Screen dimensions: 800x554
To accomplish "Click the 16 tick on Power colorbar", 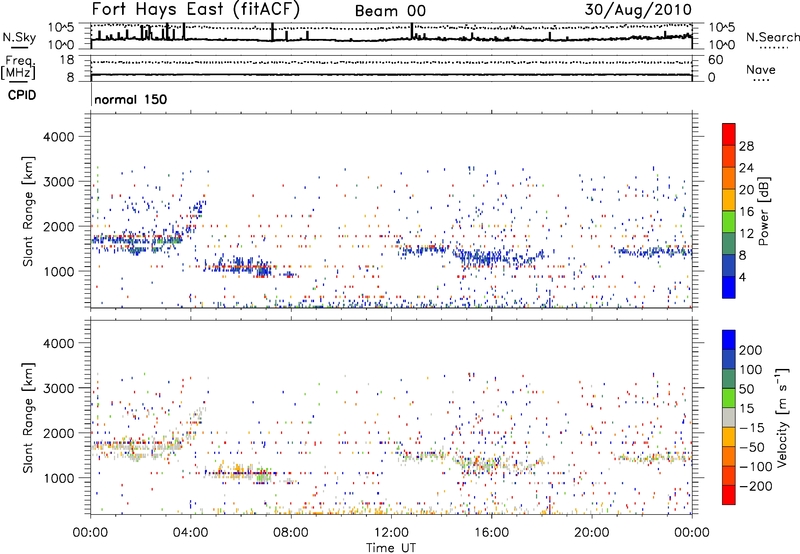I will (746, 212).
